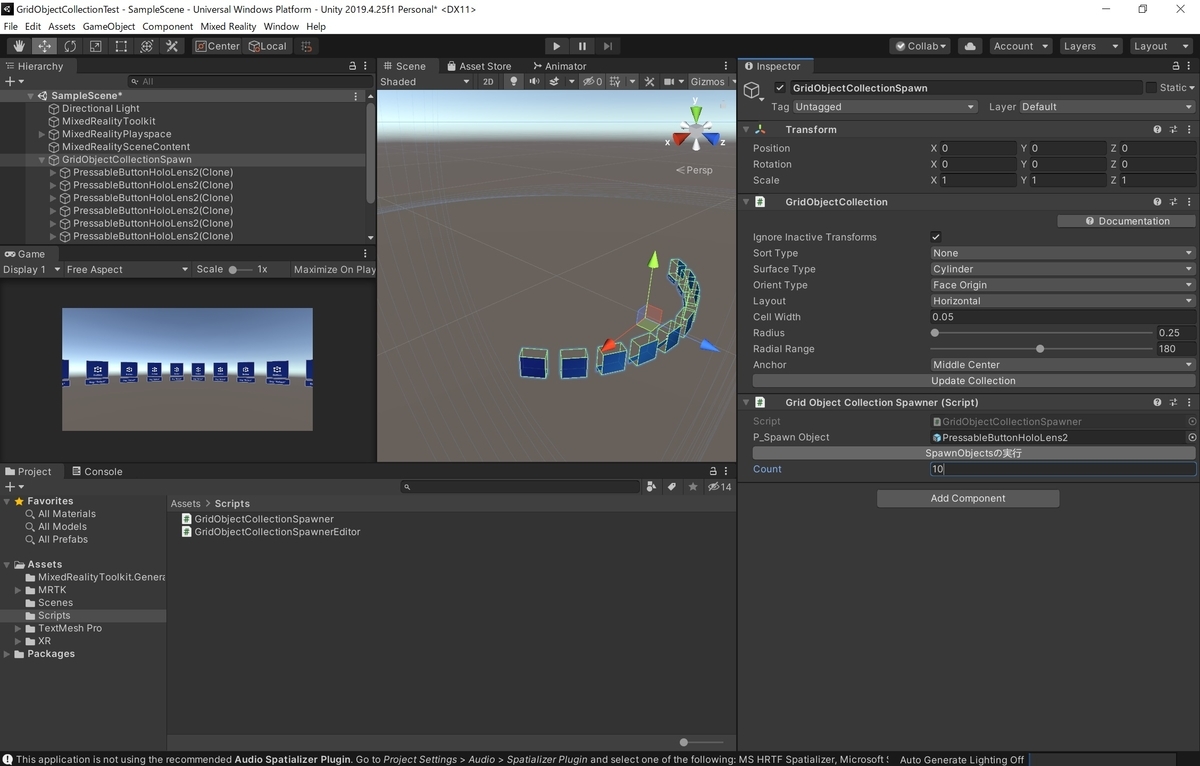Open the GameObject menu
The image size is (1200, 766).
(x=108, y=26)
